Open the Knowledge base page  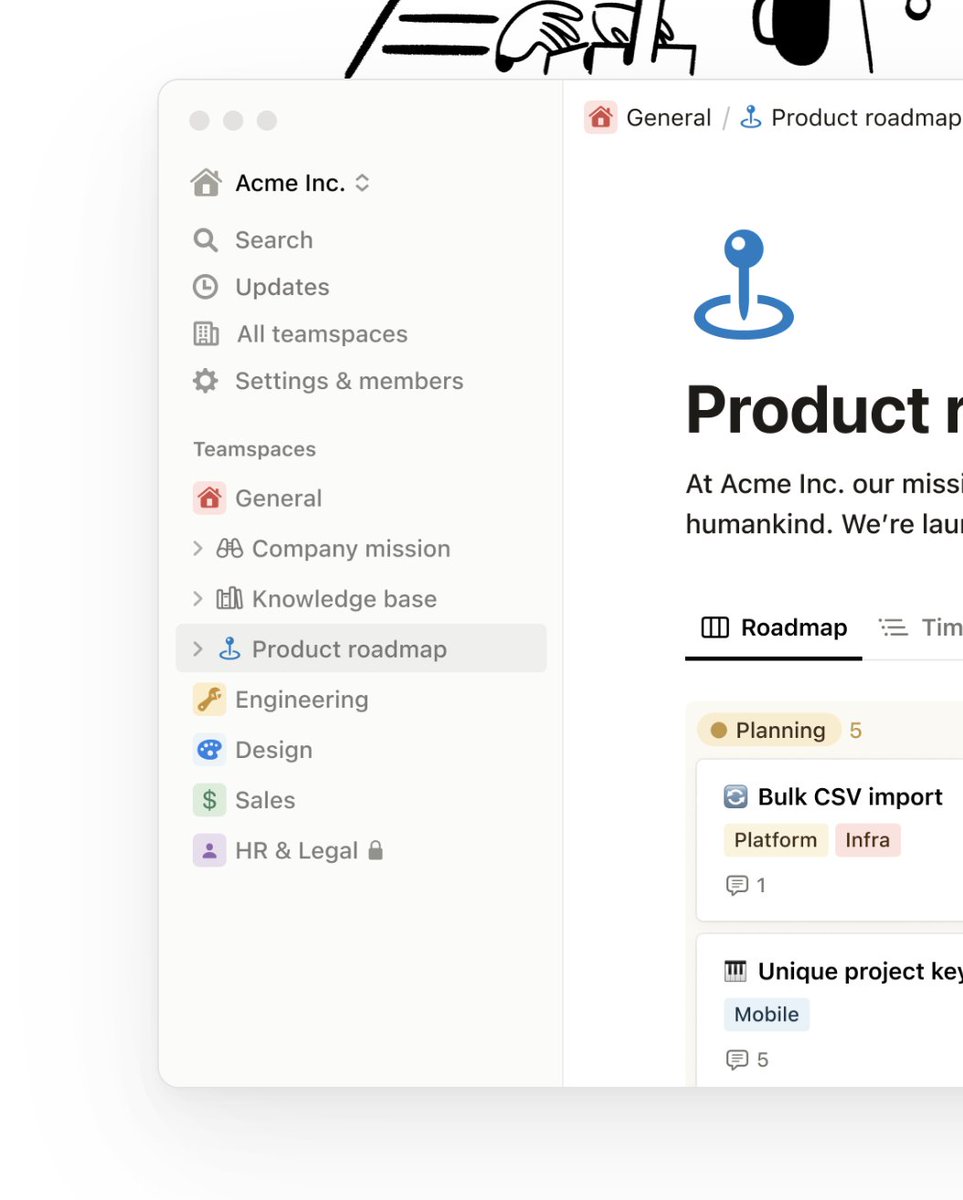[x=344, y=599]
